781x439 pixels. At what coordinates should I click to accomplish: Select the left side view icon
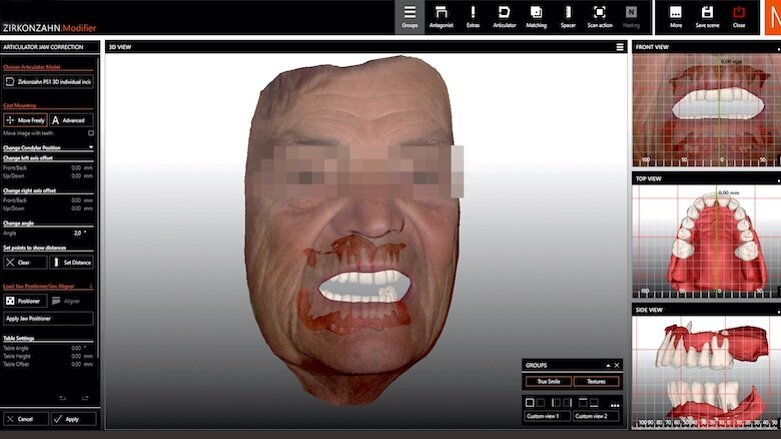tap(556, 403)
